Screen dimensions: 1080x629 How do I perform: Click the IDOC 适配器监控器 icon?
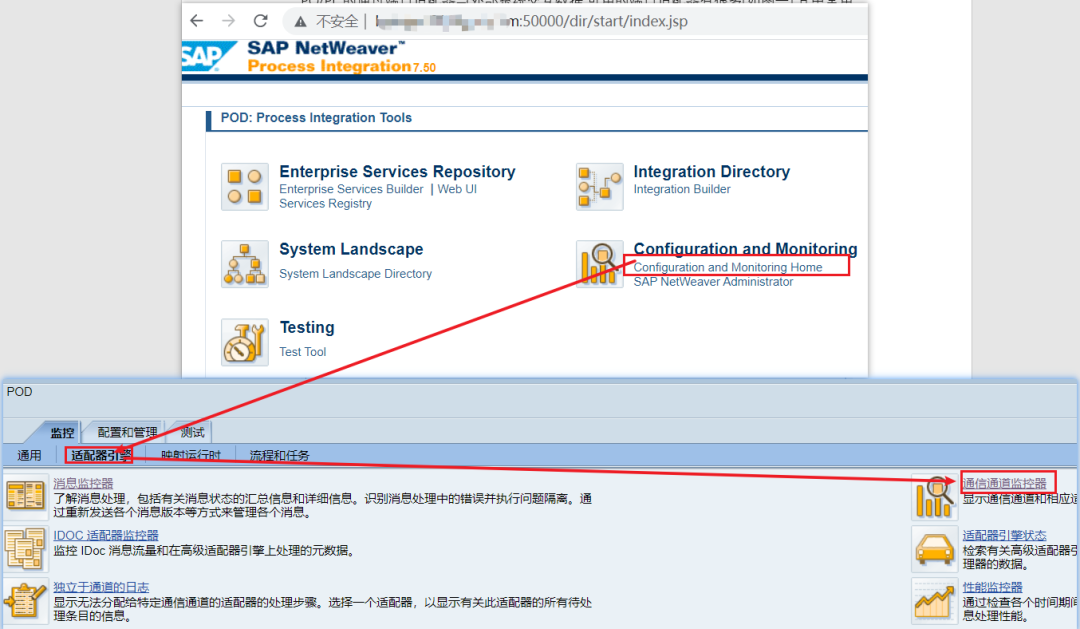25,548
